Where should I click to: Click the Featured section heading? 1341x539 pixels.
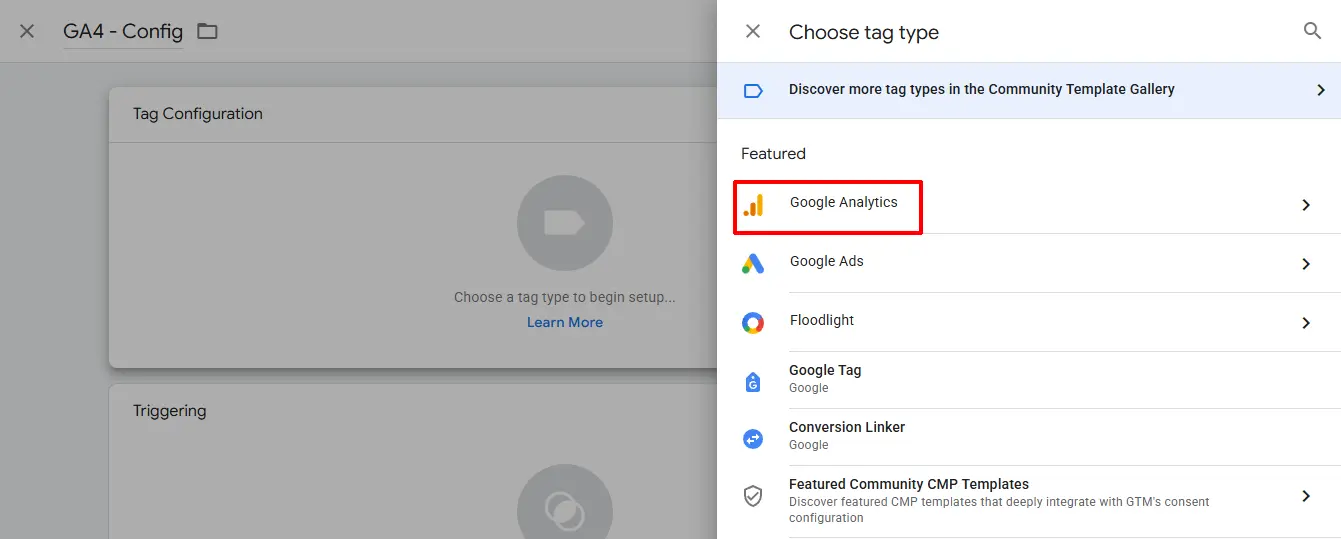point(773,154)
